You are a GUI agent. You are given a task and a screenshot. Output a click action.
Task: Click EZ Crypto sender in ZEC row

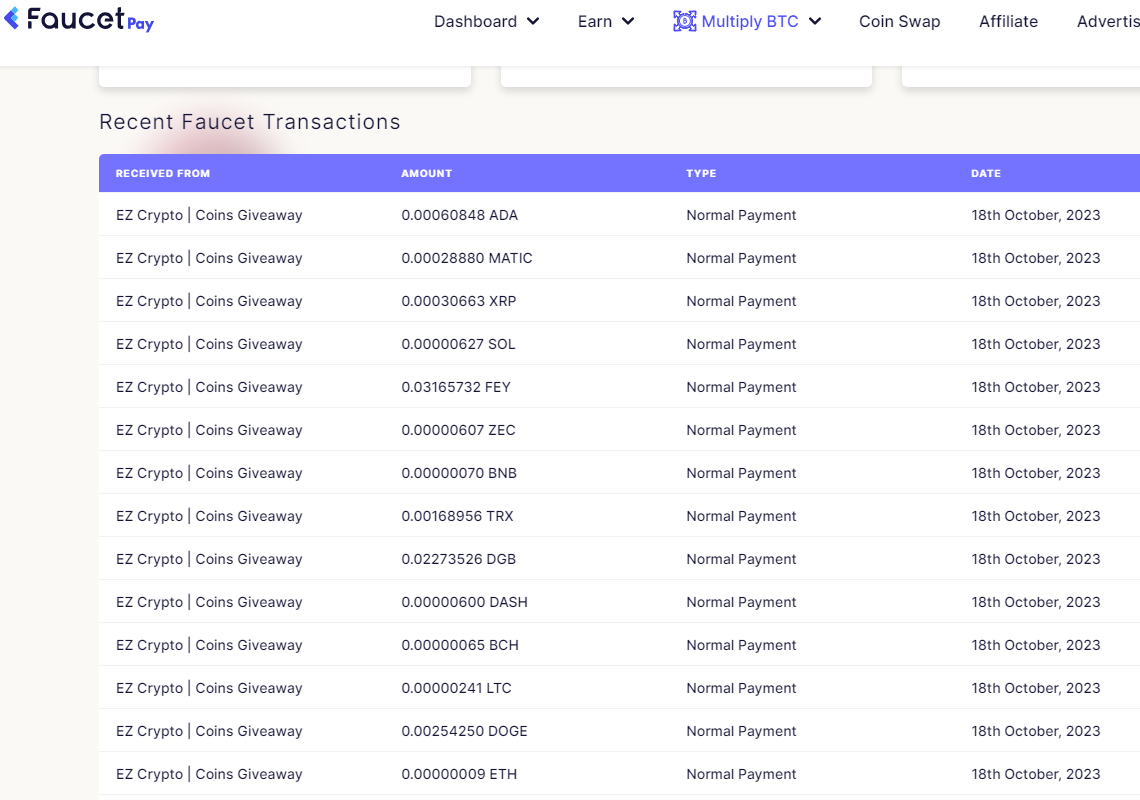(x=209, y=430)
